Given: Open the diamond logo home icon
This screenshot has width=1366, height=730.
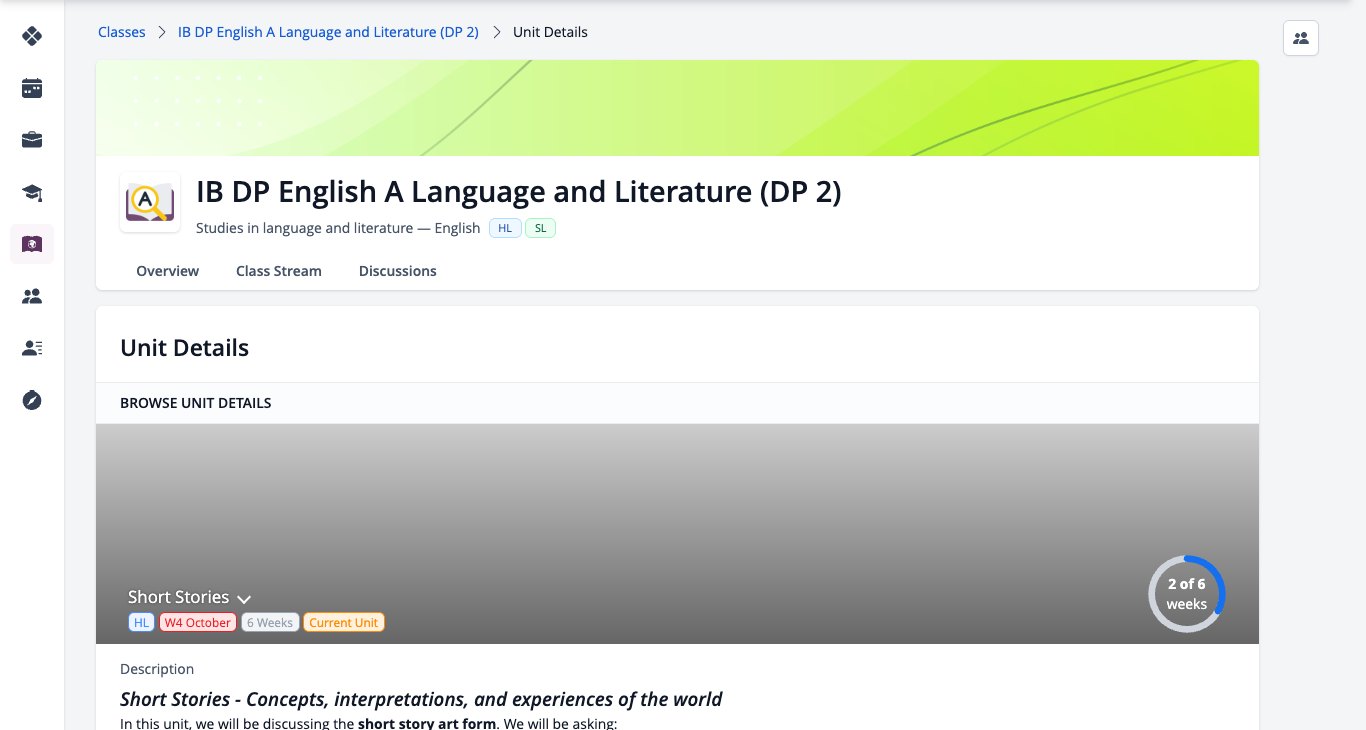Looking at the screenshot, I should [x=32, y=37].
